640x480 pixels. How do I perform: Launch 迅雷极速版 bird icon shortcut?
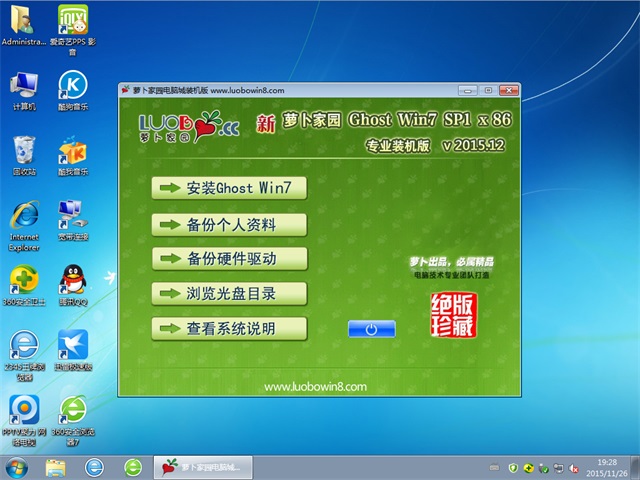[73, 350]
